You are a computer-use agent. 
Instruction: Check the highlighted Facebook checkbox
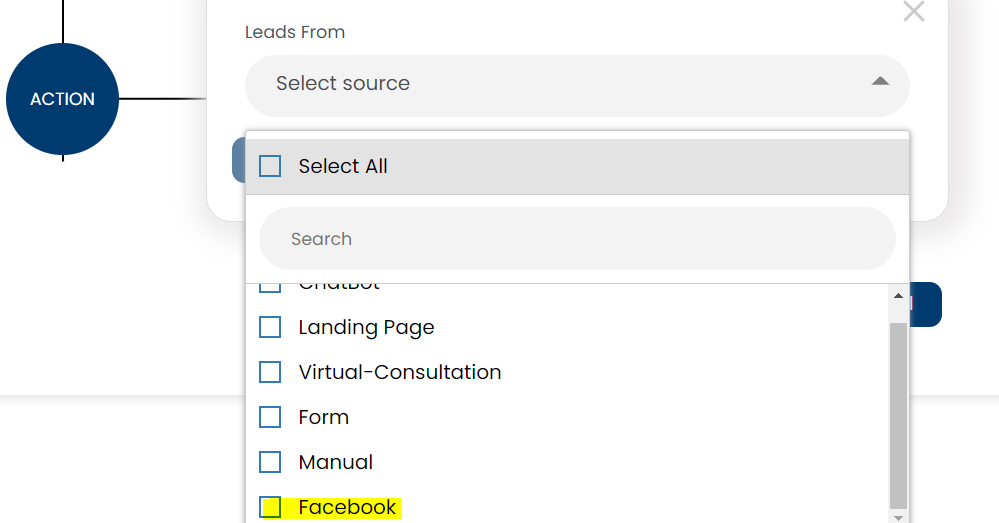270,507
